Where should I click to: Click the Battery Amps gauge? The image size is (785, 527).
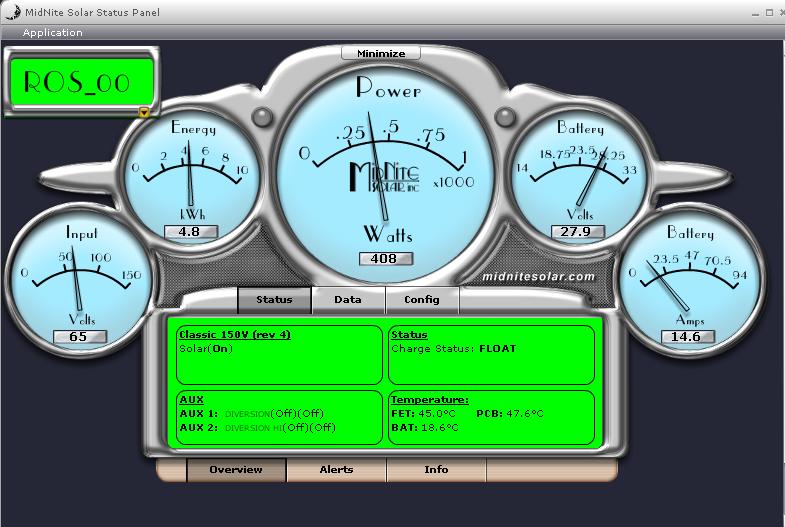tap(690, 280)
